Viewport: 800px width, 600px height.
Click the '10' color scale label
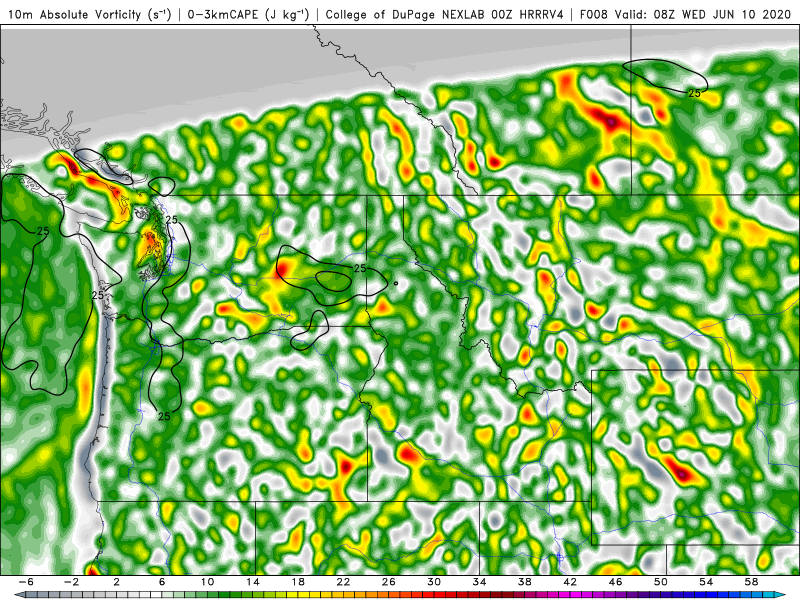(207, 582)
